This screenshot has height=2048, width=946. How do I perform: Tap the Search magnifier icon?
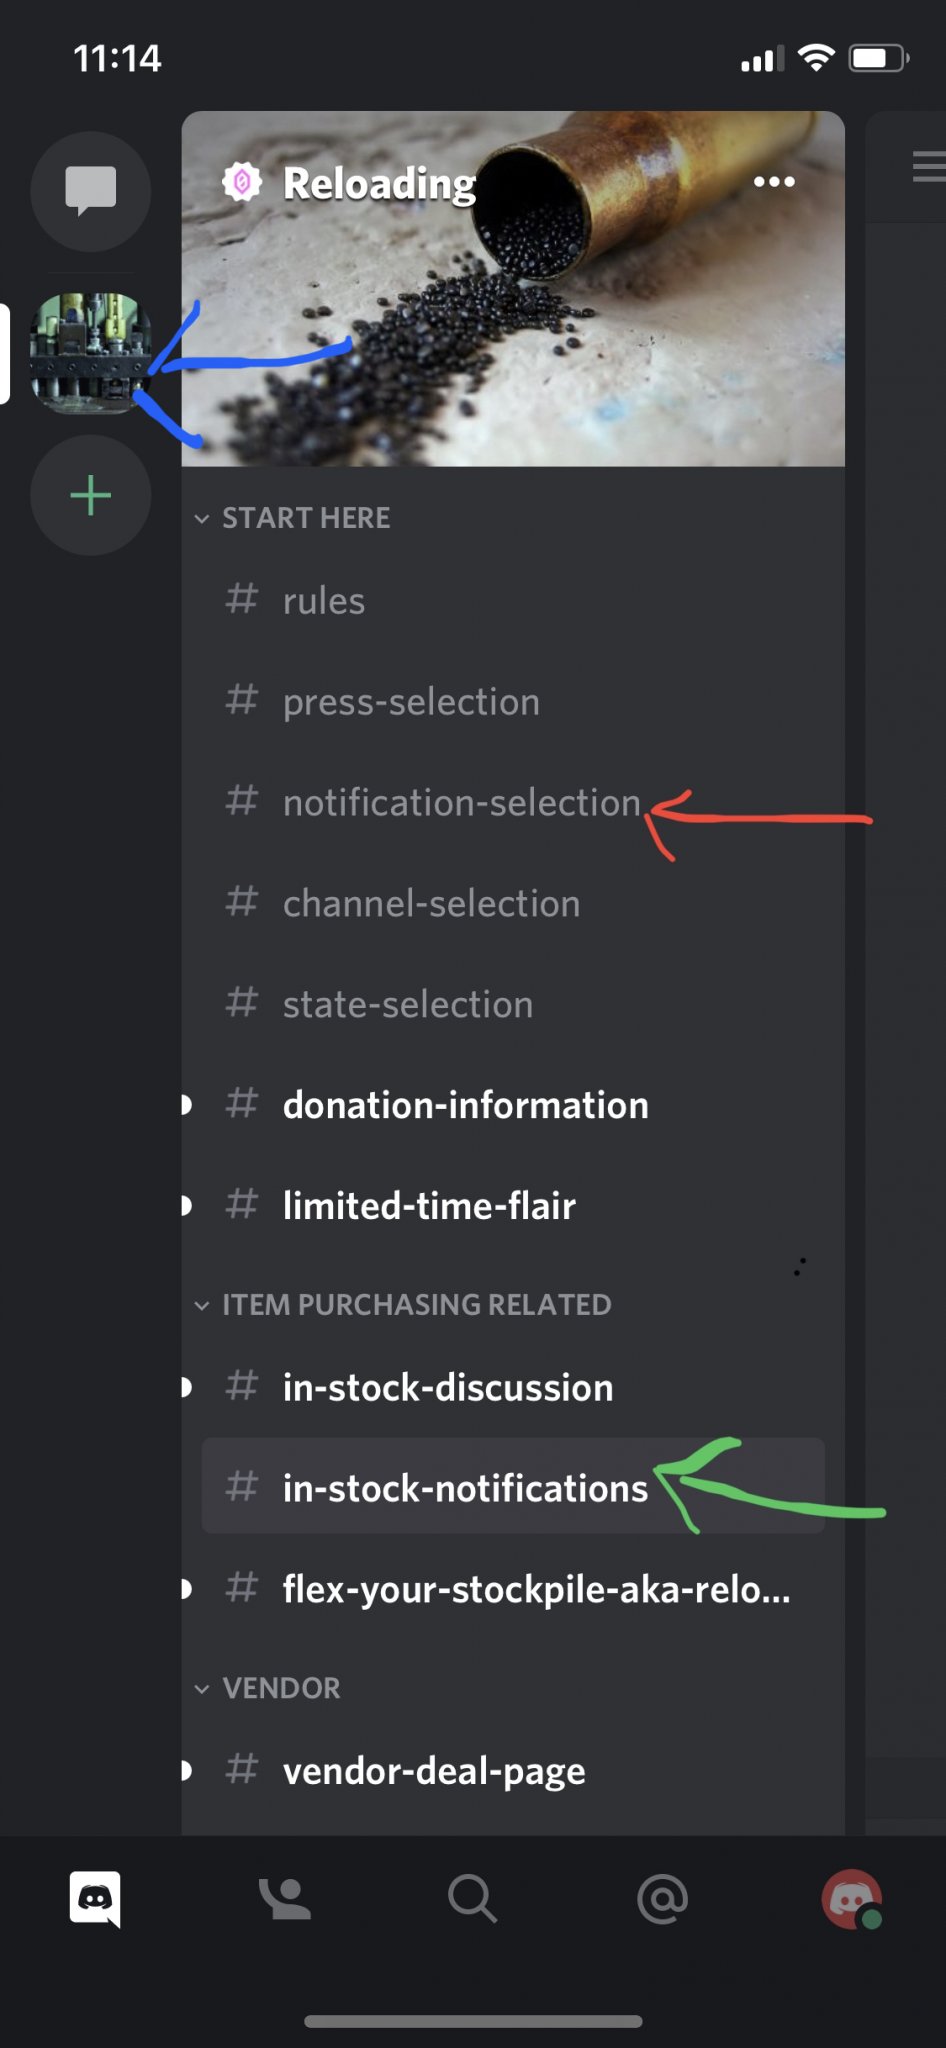[472, 1898]
